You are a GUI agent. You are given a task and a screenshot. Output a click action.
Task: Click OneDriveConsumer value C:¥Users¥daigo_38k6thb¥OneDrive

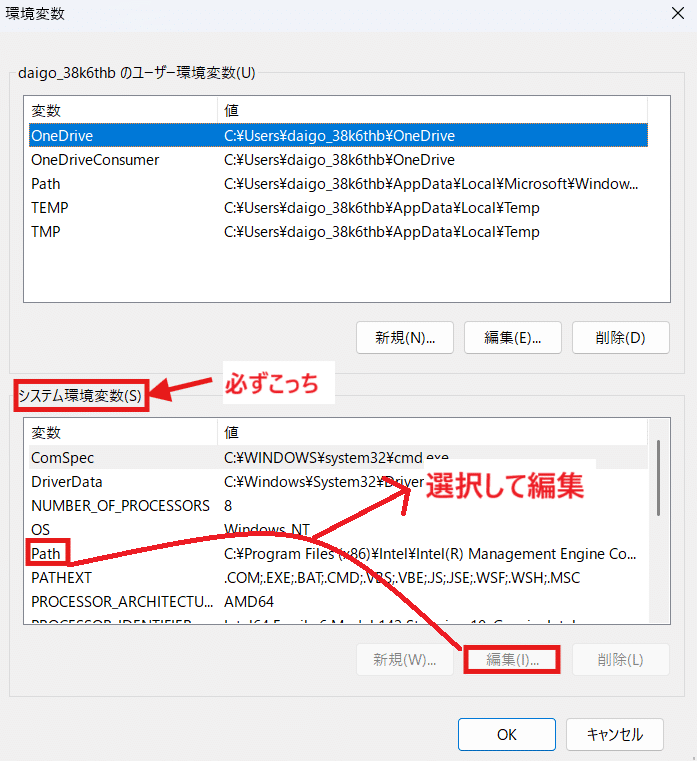[x=339, y=160]
